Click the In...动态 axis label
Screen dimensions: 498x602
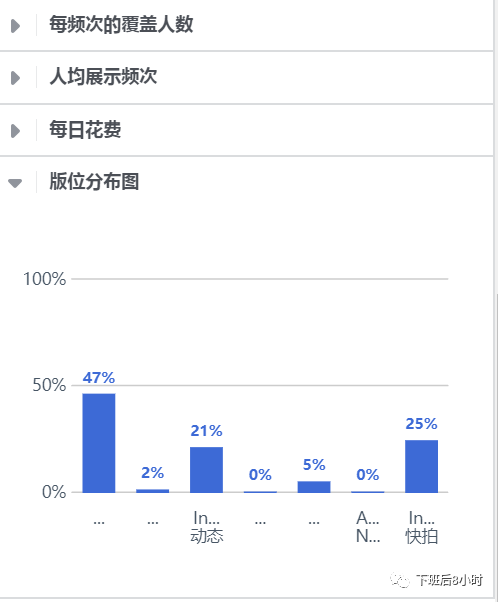click(x=207, y=527)
